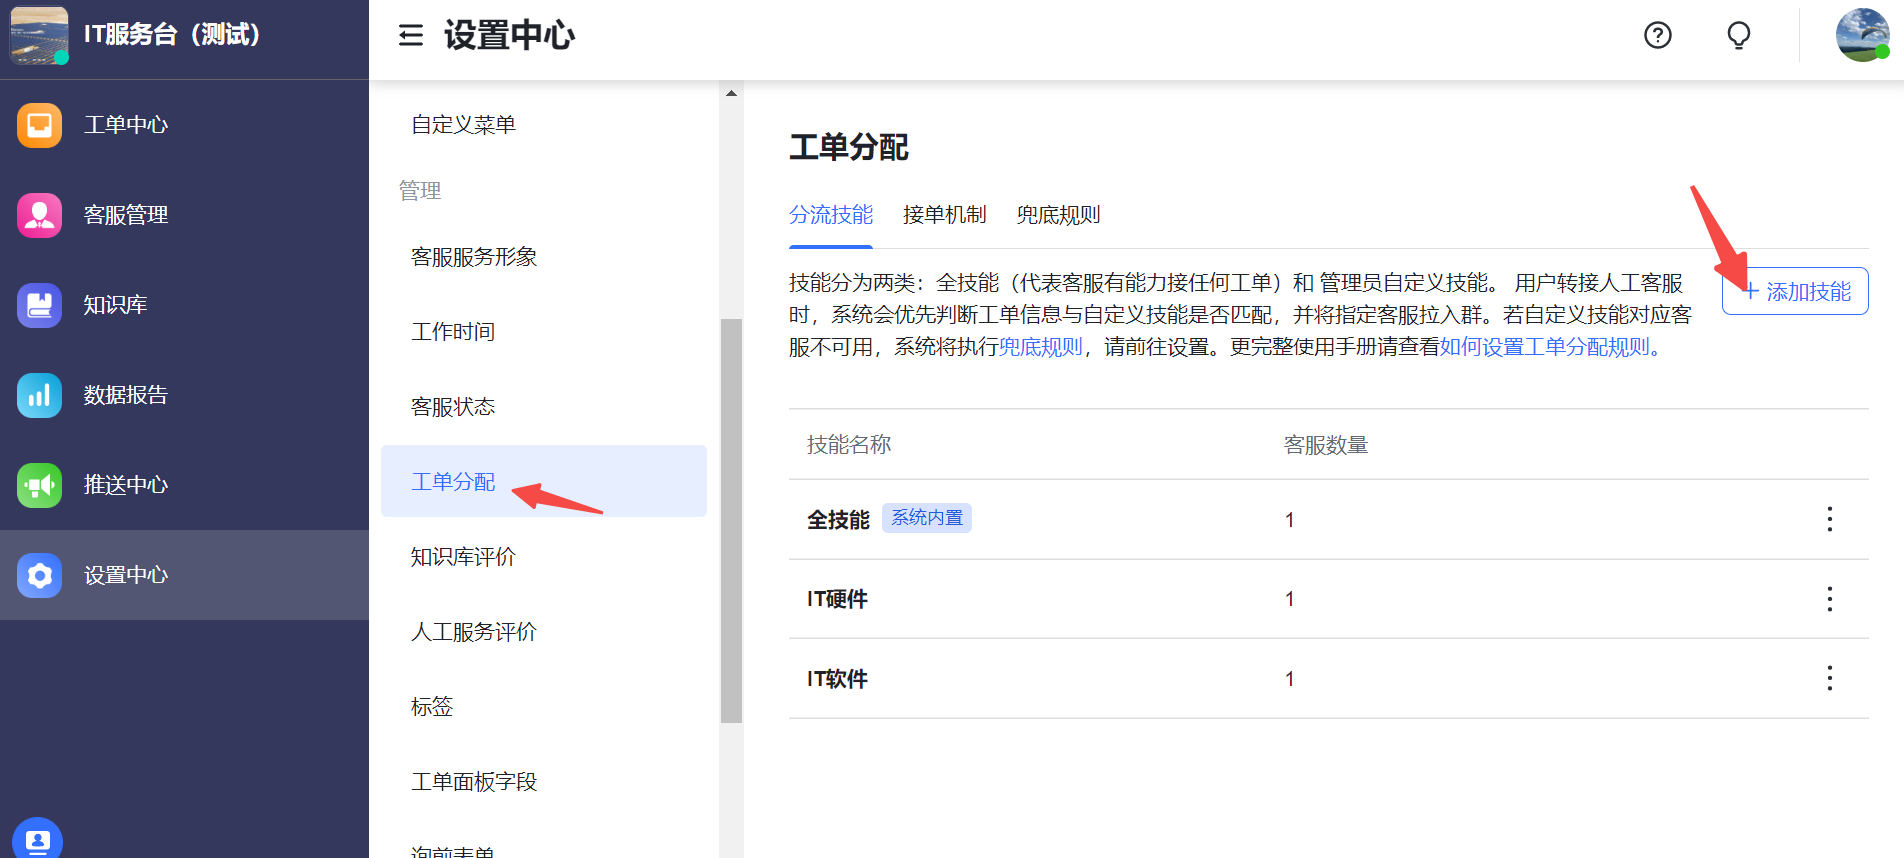Select 客服状态 in settings menu

[x=453, y=407]
